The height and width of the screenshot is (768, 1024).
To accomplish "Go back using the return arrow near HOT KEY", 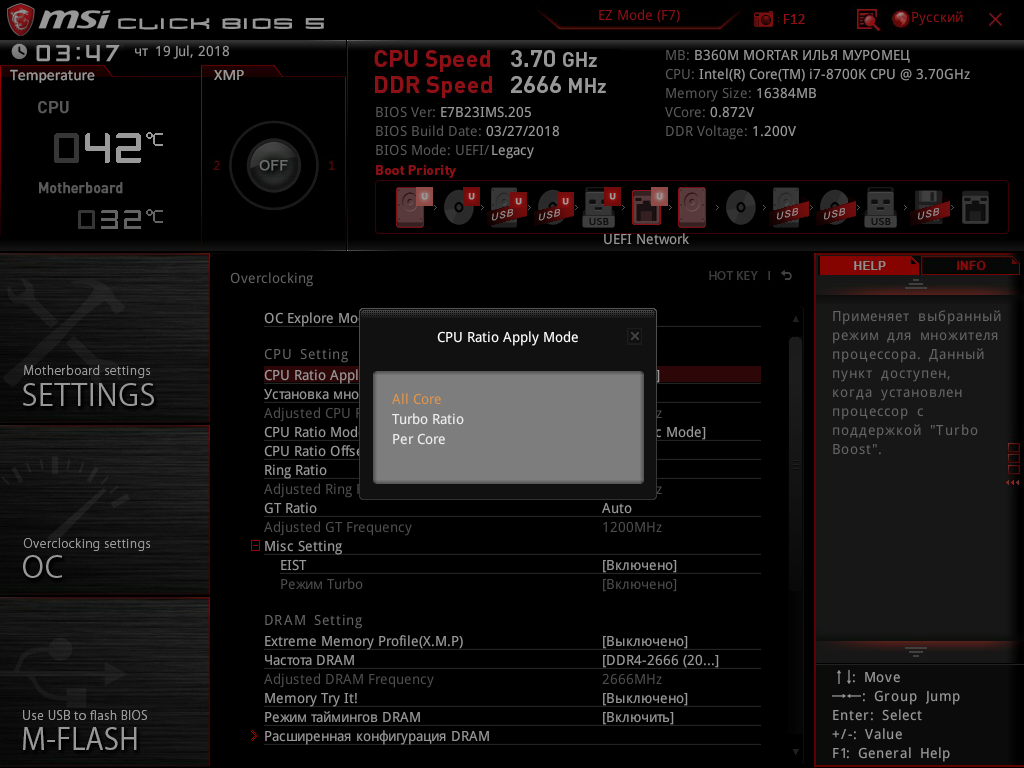I will [787, 276].
